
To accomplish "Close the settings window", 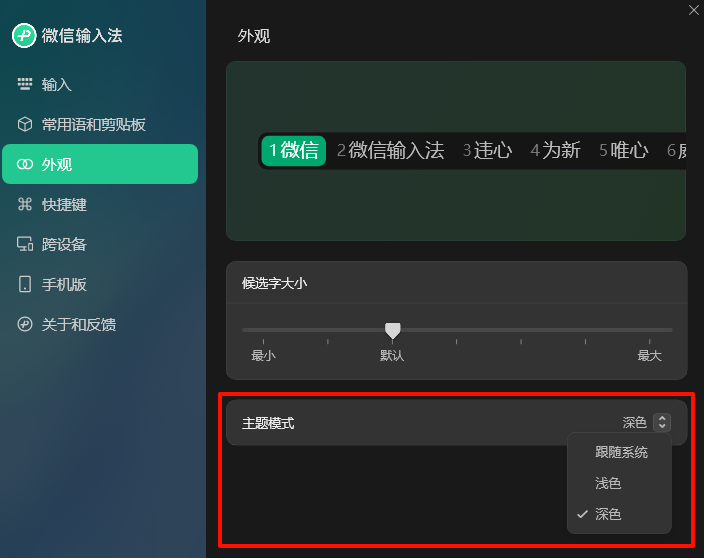I will (694, 10).
